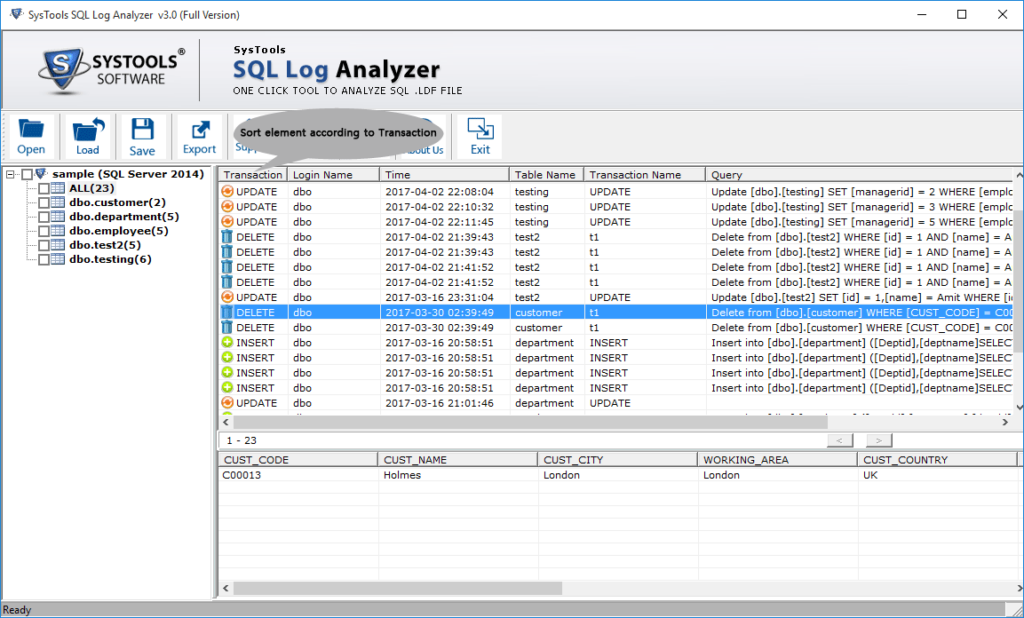Screen dimensions: 1024x618
Task: Check the dbo.department(5) checkbox
Action: [x=43, y=217]
